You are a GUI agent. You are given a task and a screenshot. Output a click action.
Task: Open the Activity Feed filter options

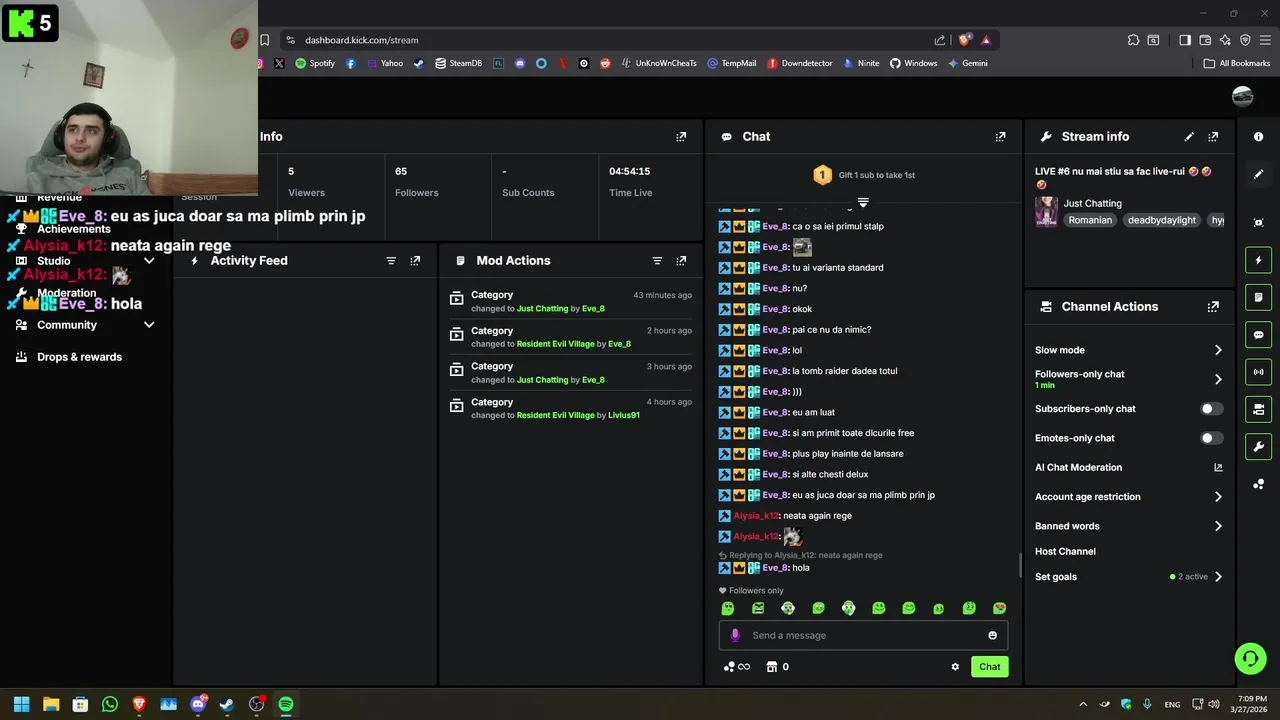pyautogui.click(x=391, y=261)
